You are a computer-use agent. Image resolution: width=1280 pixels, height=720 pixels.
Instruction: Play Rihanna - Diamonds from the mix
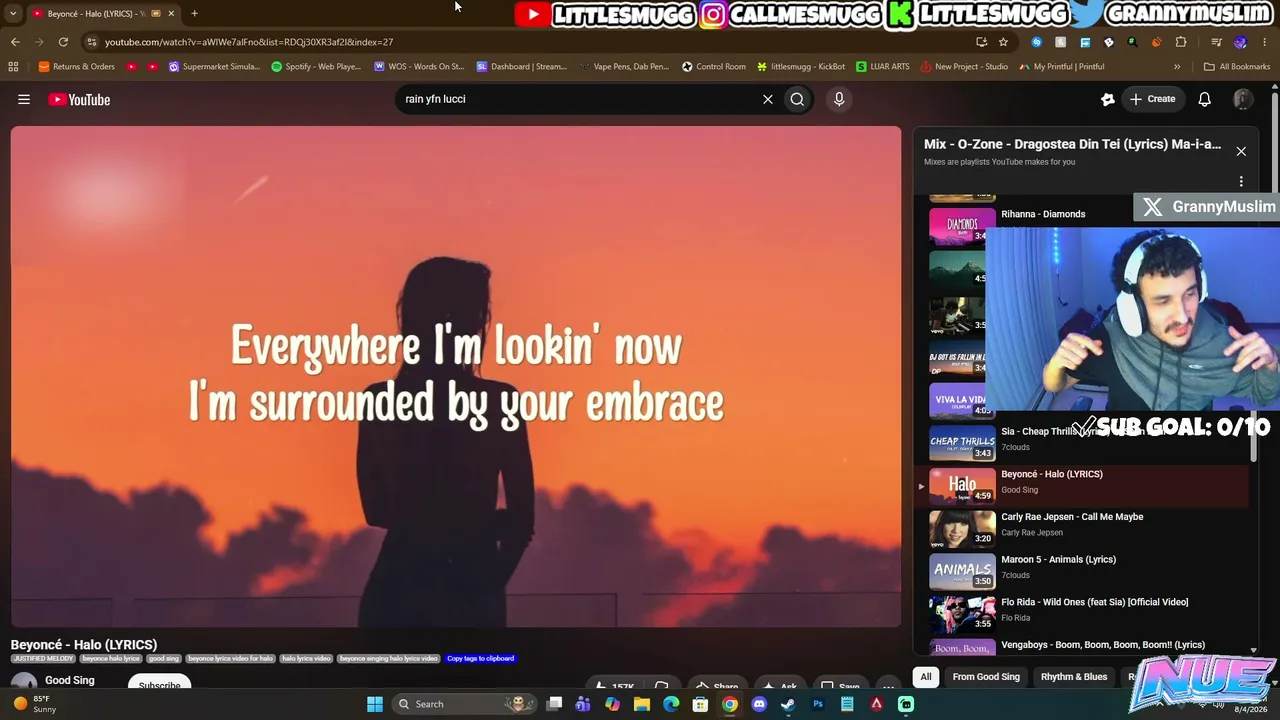(1043, 214)
